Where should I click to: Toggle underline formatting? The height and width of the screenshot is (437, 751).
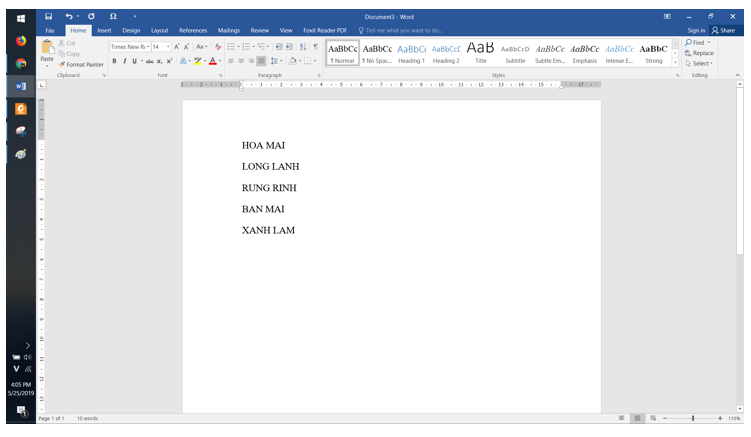tap(135, 61)
